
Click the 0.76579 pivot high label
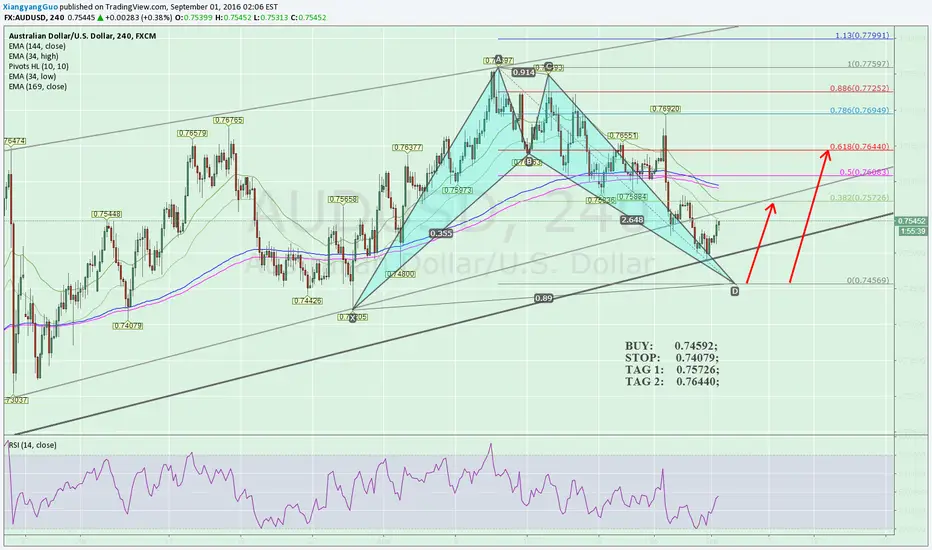click(x=193, y=134)
